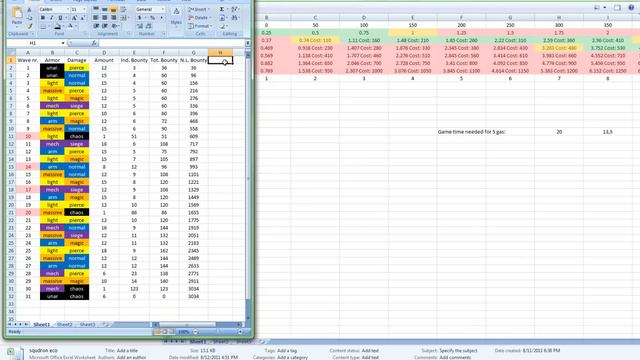
Task: Open the Styles gallery button
Action: (176, 16)
